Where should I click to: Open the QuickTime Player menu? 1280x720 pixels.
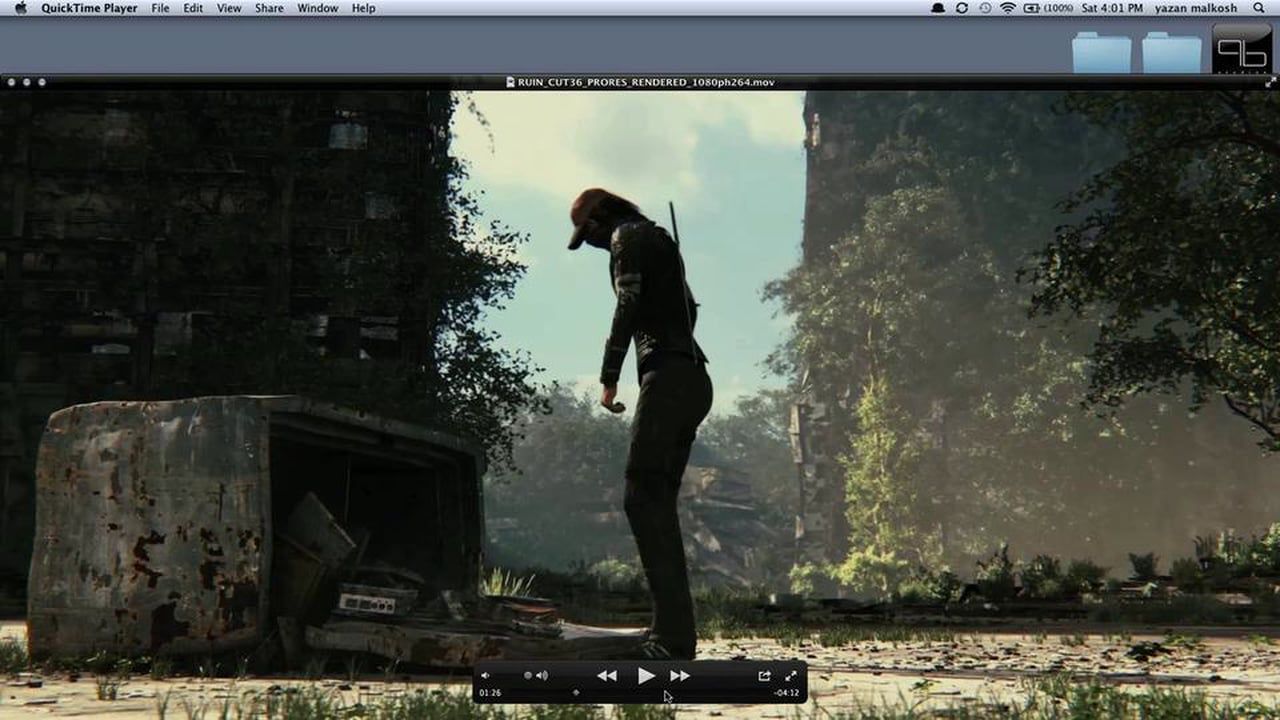point(89,8)
